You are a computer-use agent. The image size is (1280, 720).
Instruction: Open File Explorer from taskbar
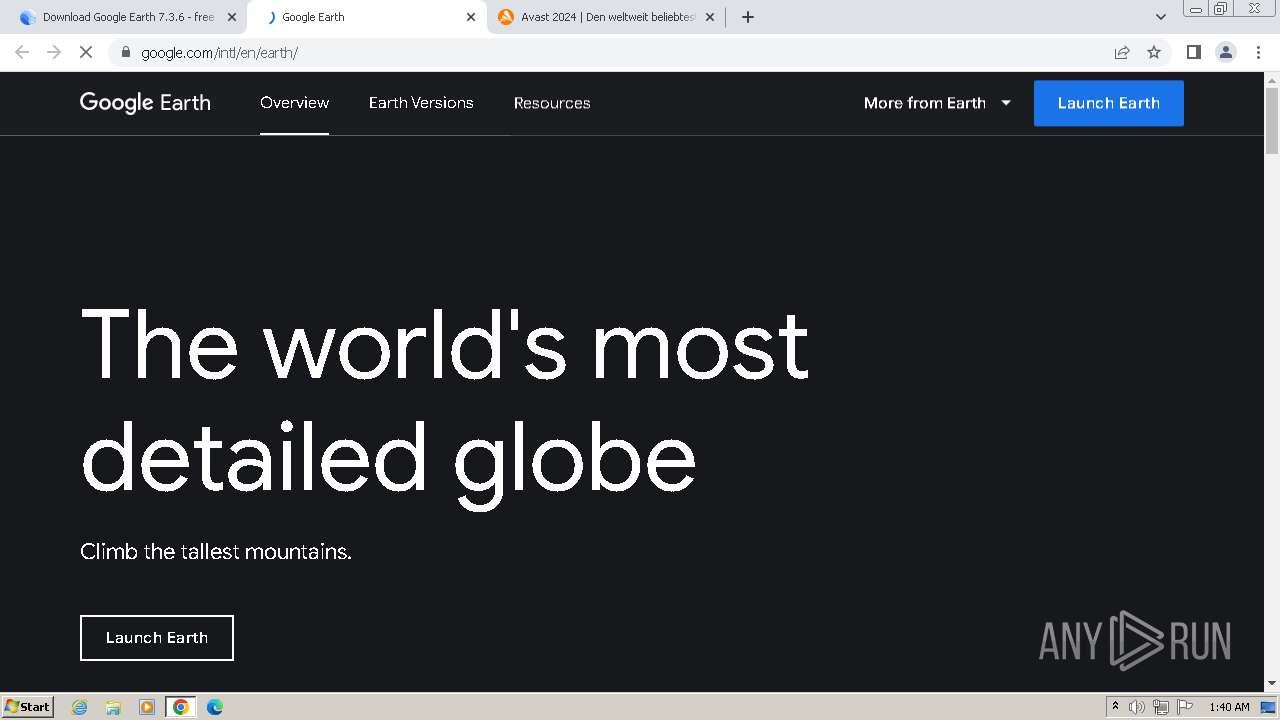pos(113,707)
